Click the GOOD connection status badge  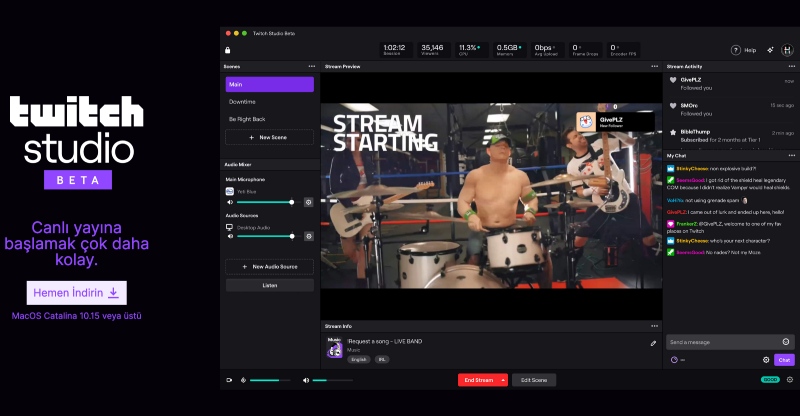(x=770, y=380)
